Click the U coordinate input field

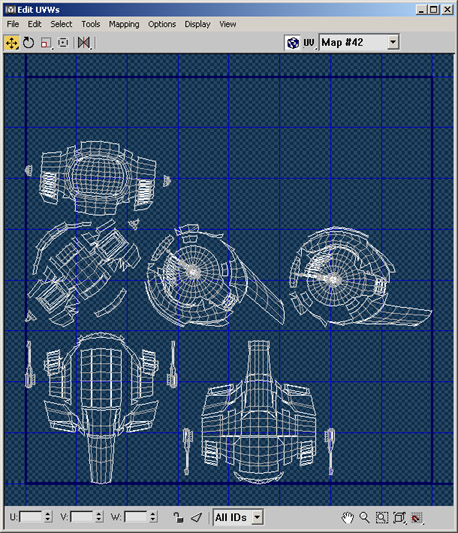click(31, 517)
